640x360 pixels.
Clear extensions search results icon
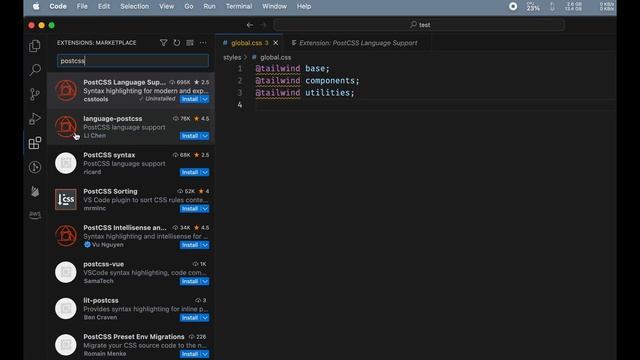point(190,43)
